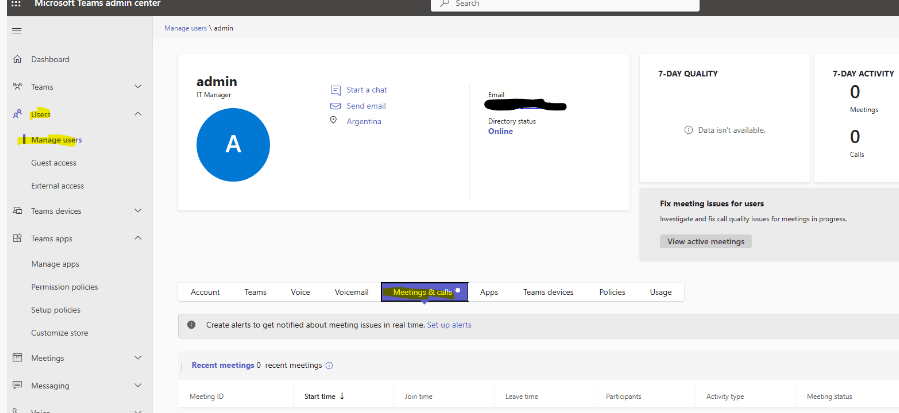This screenshot has width=899, height=413.
Task: Click the Data isn't available info icon
Action: (689, 130)
